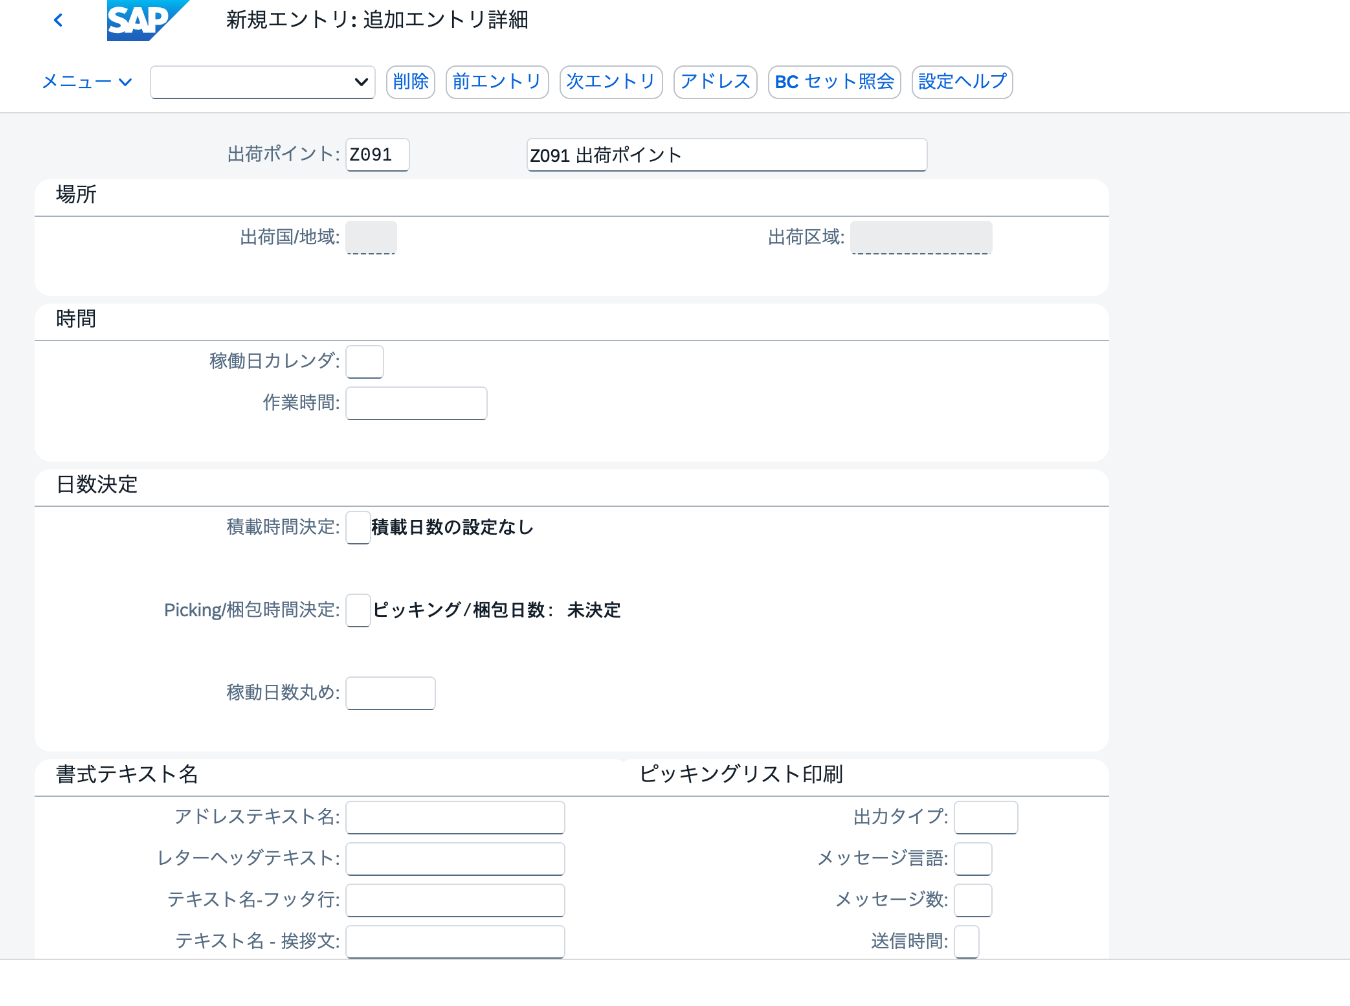Viewport: 1350px width, 1006px height.
Task: Click the 場所 section header
Action: [76, 195]
